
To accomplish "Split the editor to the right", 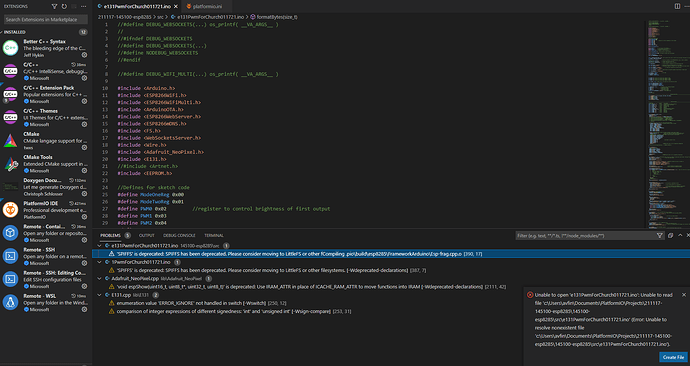I will pos(677,6).
